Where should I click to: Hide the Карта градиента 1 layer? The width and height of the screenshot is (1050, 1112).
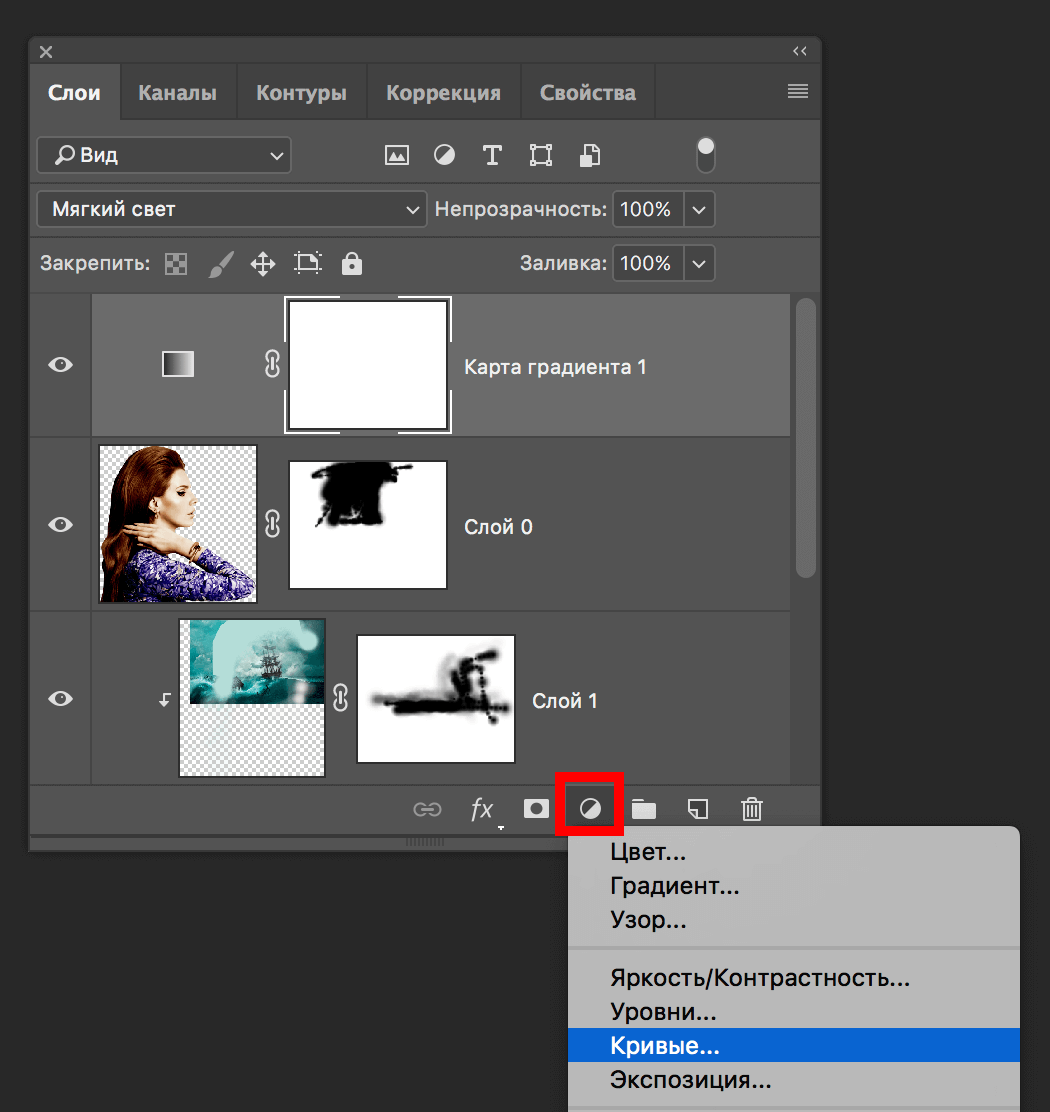61,365
